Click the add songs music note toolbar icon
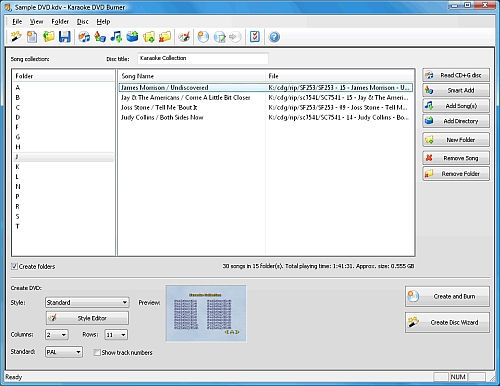 [x=116, y=37]
